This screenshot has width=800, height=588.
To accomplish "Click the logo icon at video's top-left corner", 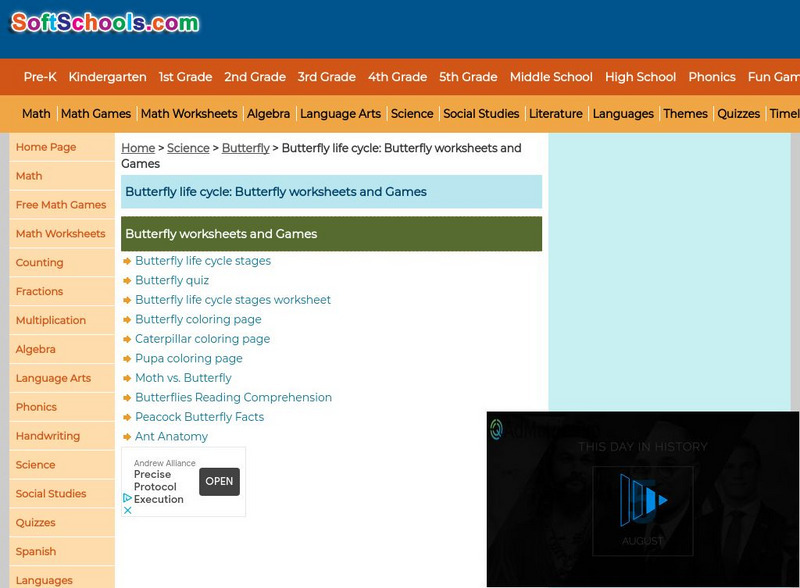I will coord(496,430).
